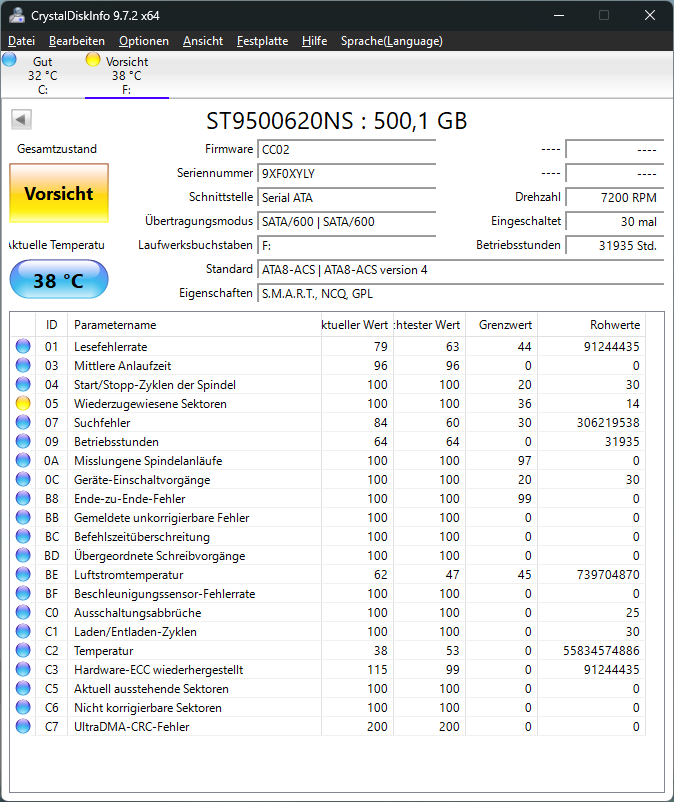Click the status circle in row C2 Temperatur
This screenshot has height=802, width=674.
point(23,650)
